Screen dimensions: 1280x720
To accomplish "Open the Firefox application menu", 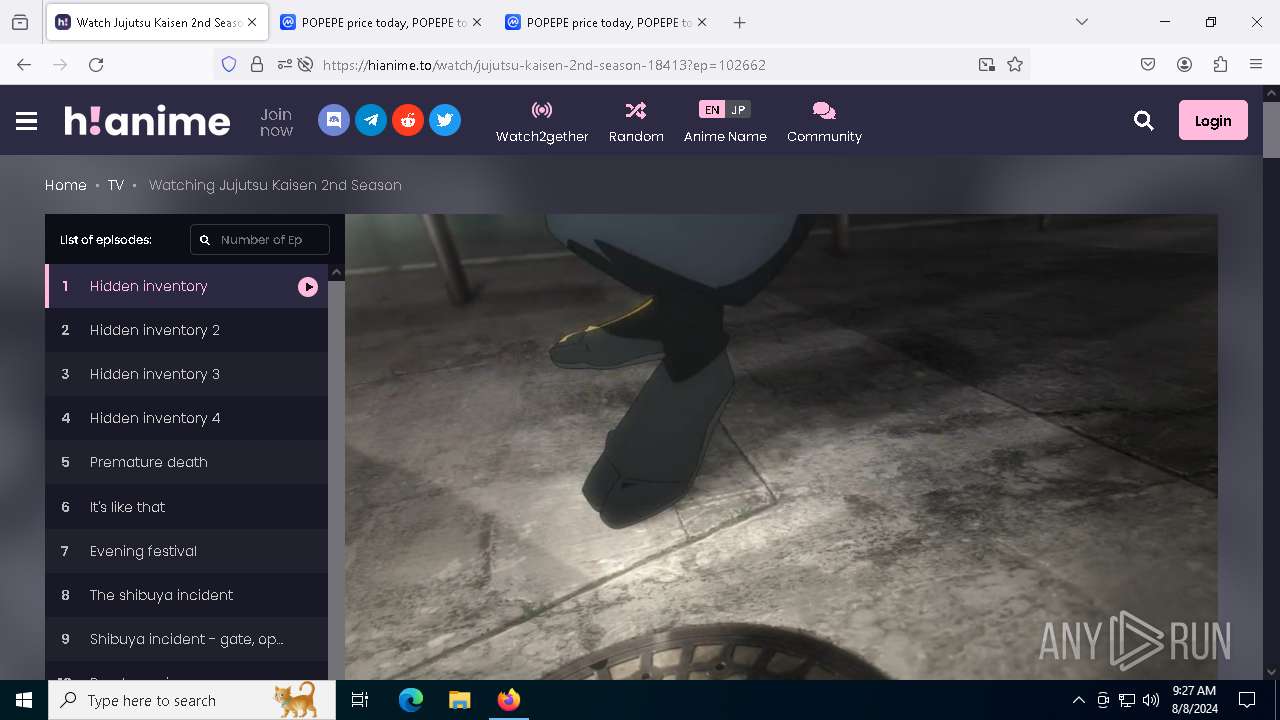I will coord(1256,64).
